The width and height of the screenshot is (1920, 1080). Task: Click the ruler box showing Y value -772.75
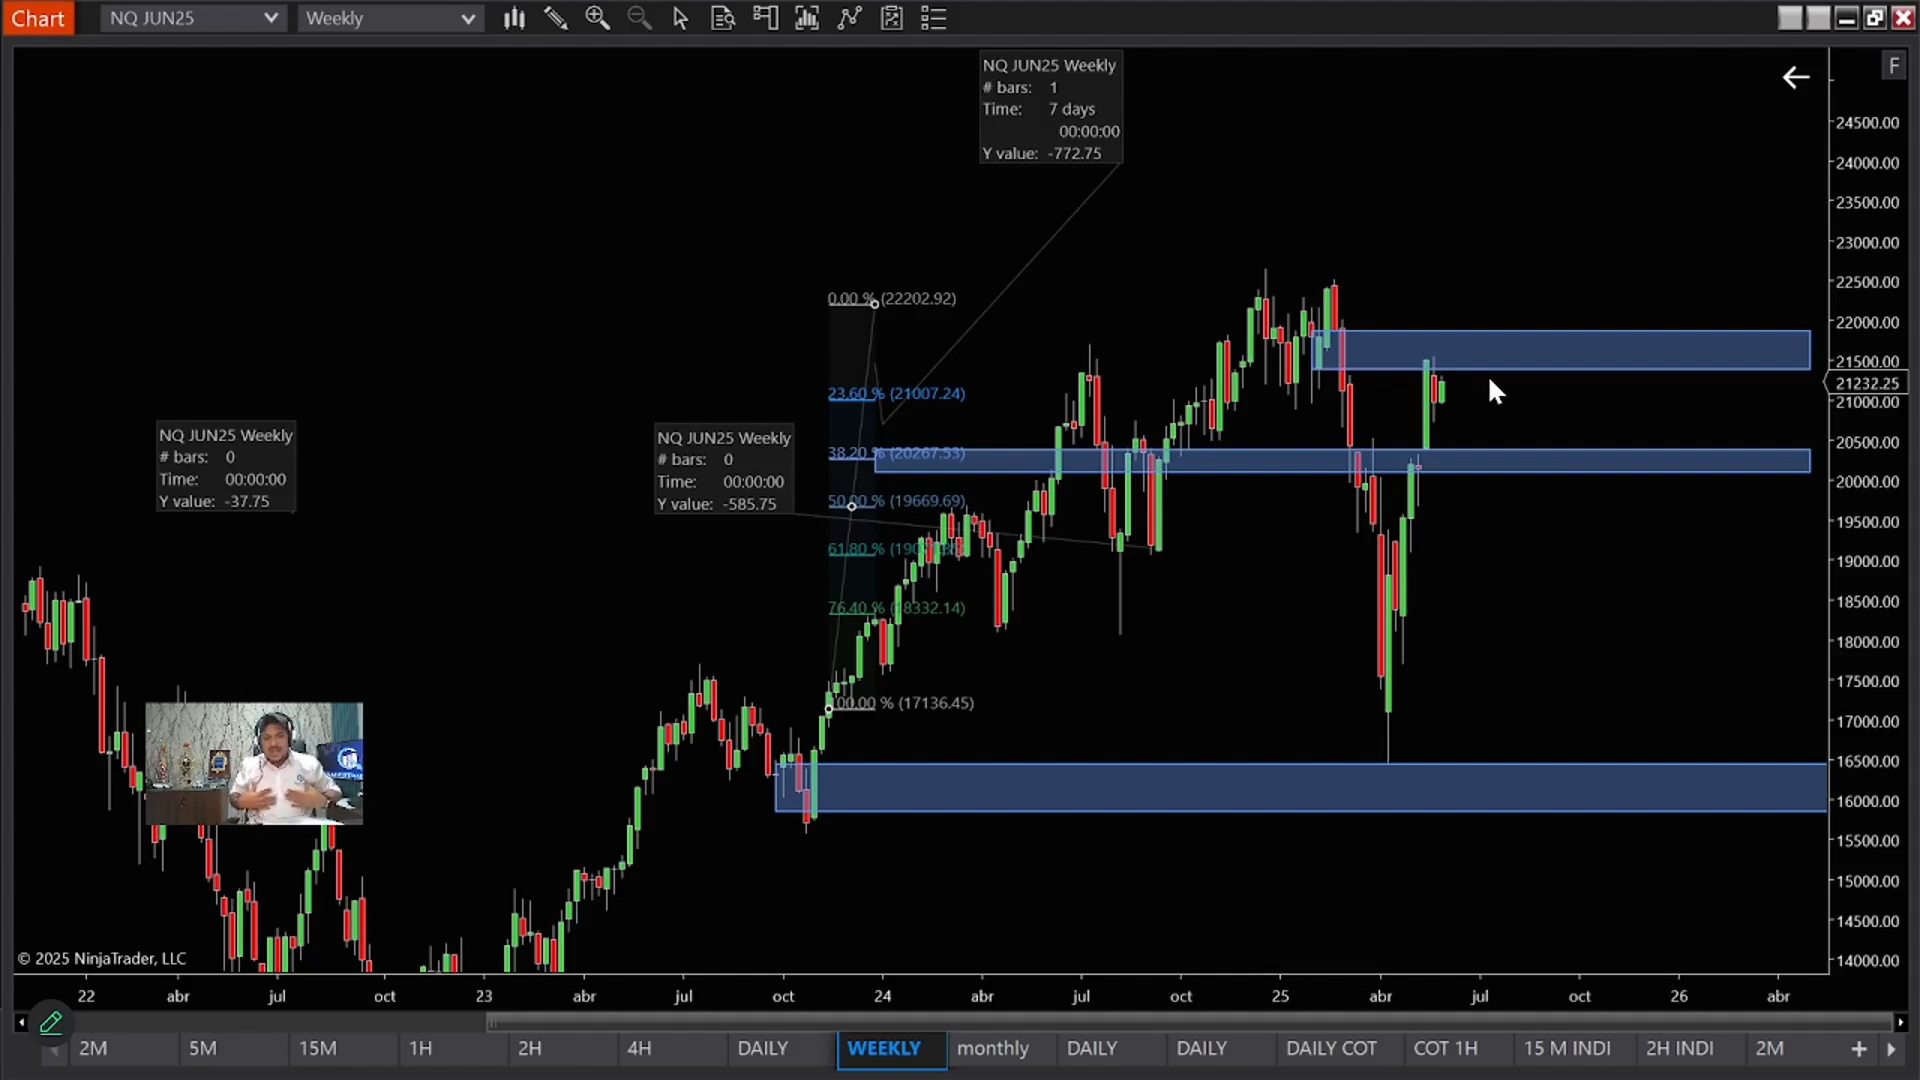tap(1051, 108)
